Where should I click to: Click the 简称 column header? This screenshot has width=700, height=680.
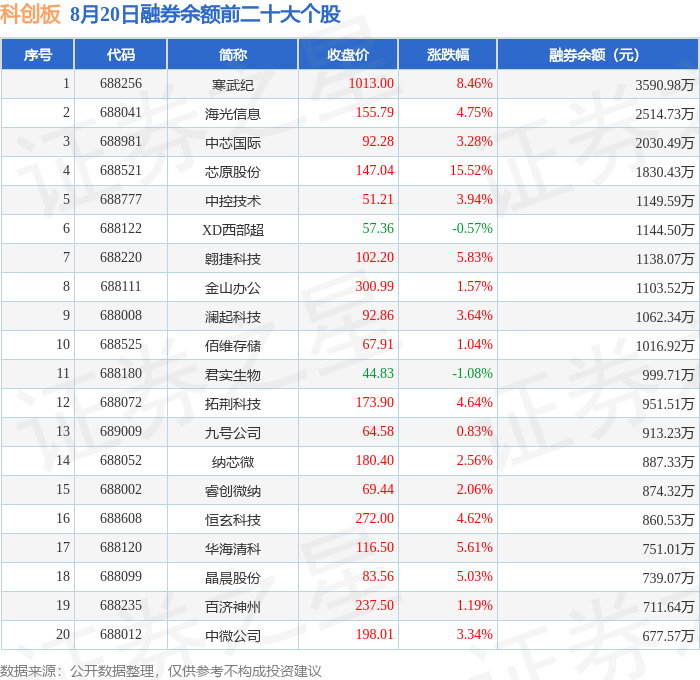pyautogui.click(x=233, y=54)
